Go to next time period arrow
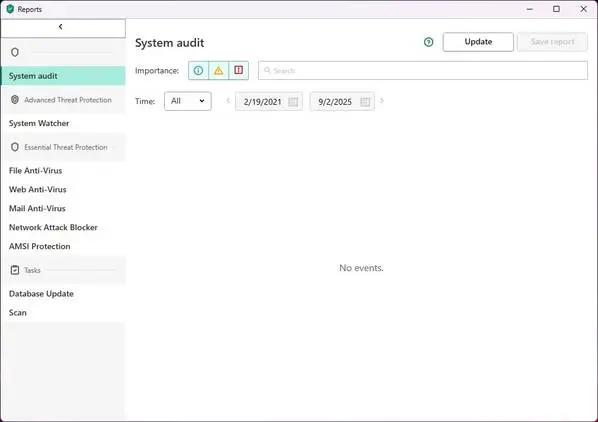The image size is (598, 422). click(x=382, y=101)
